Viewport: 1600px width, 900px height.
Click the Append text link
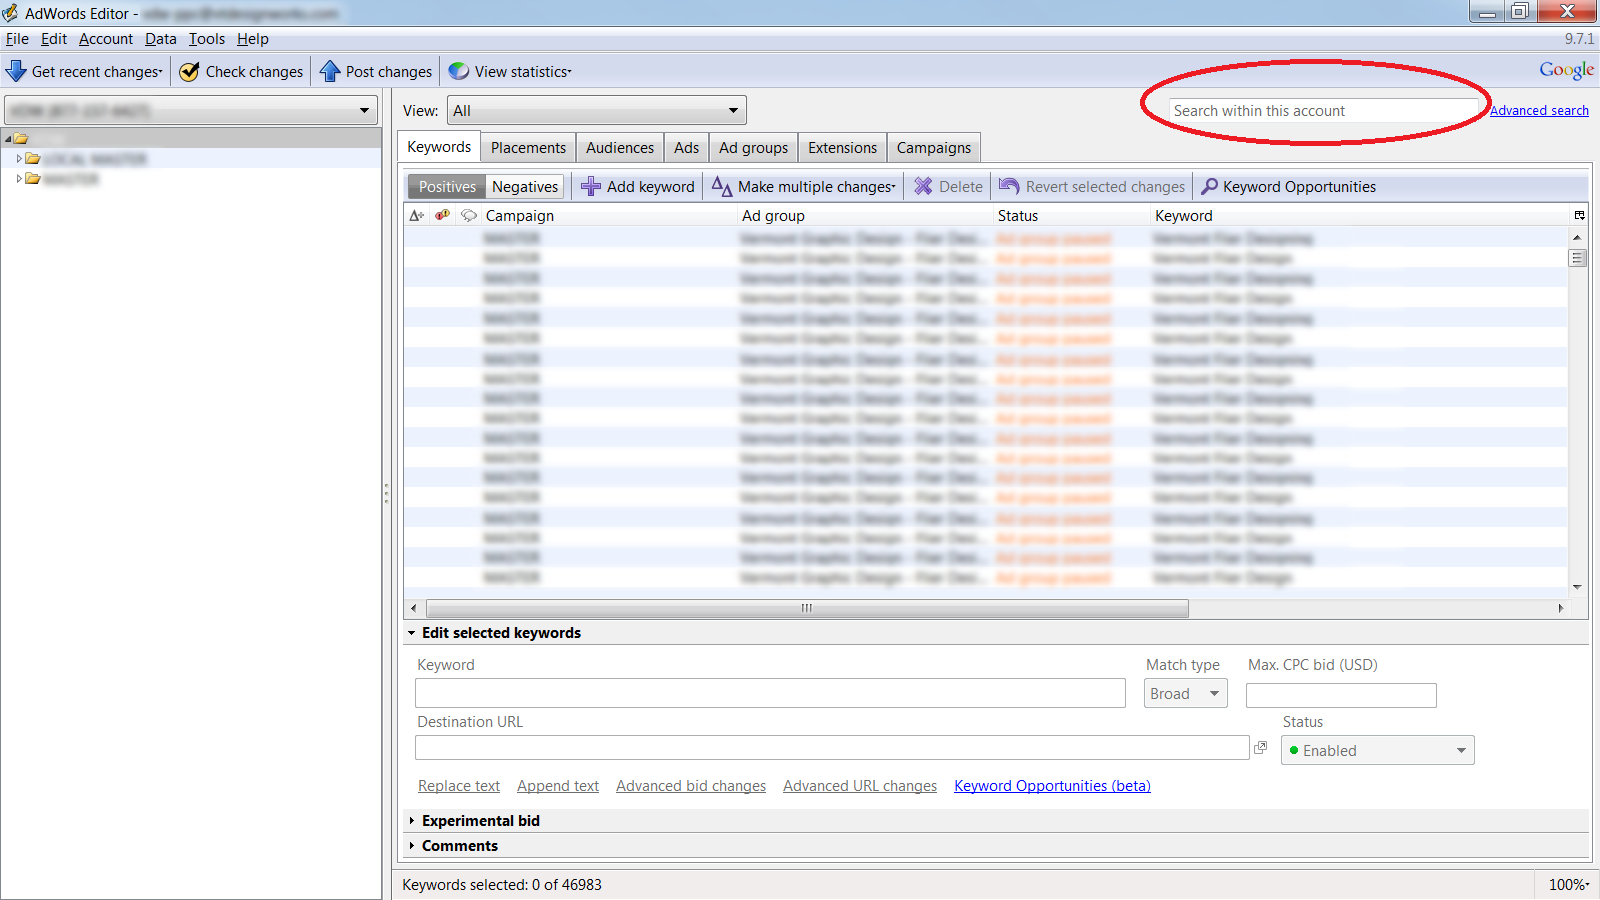pyautogui.click(x=558, y=786)
